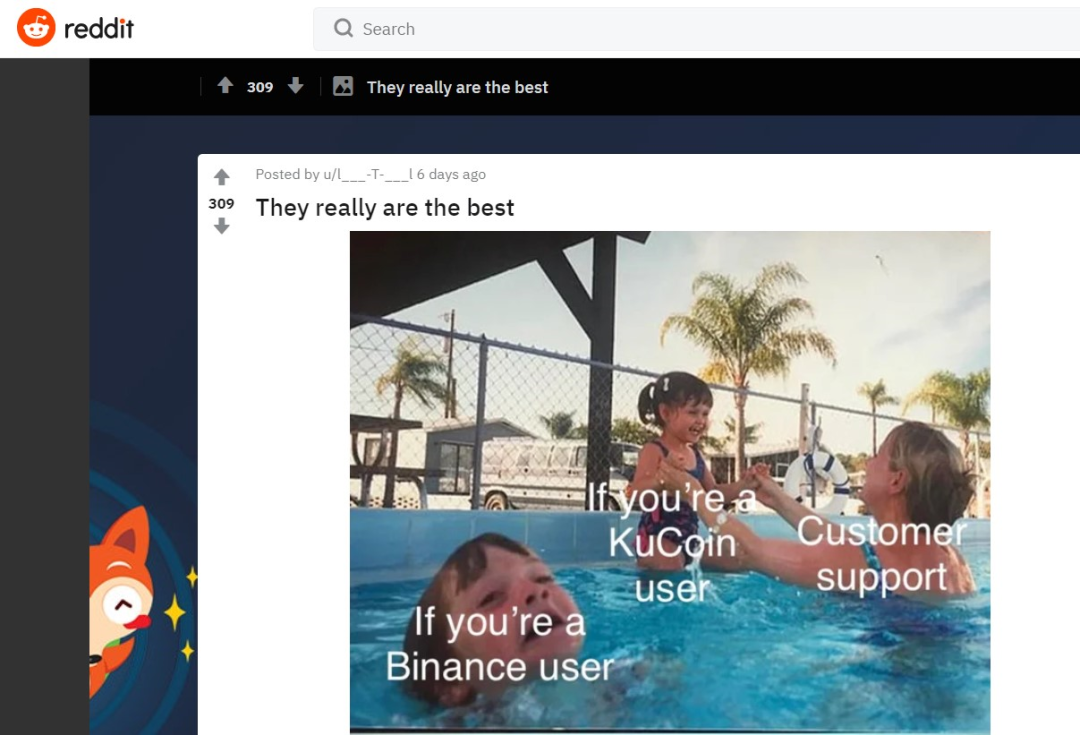Click the '6 days ago' timestamp

point(451,174)
